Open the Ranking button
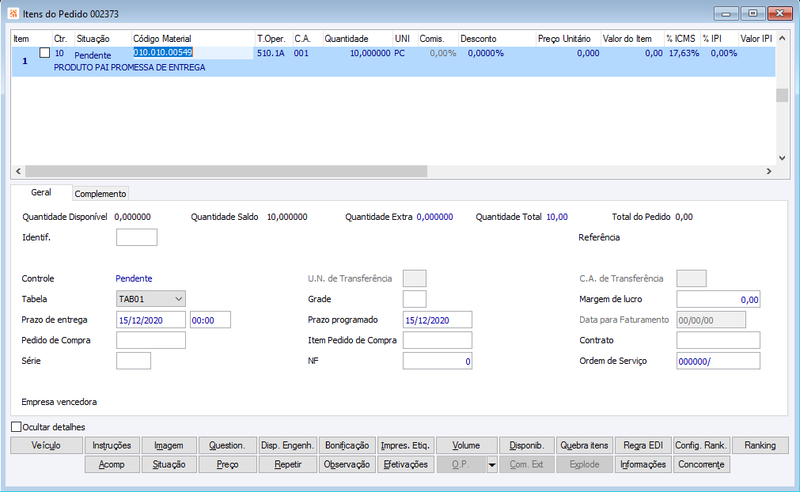 coord(760,446)
